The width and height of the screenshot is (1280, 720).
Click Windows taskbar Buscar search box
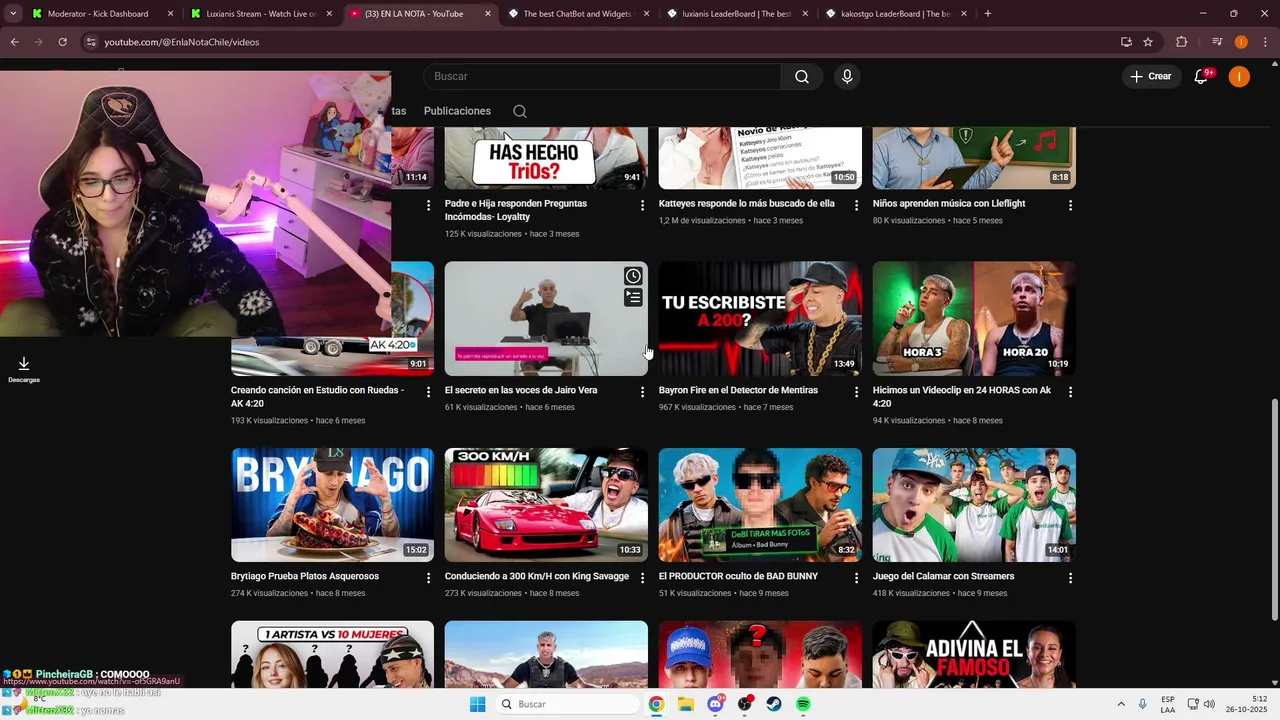pyautogui.click(x=568, y=704)
